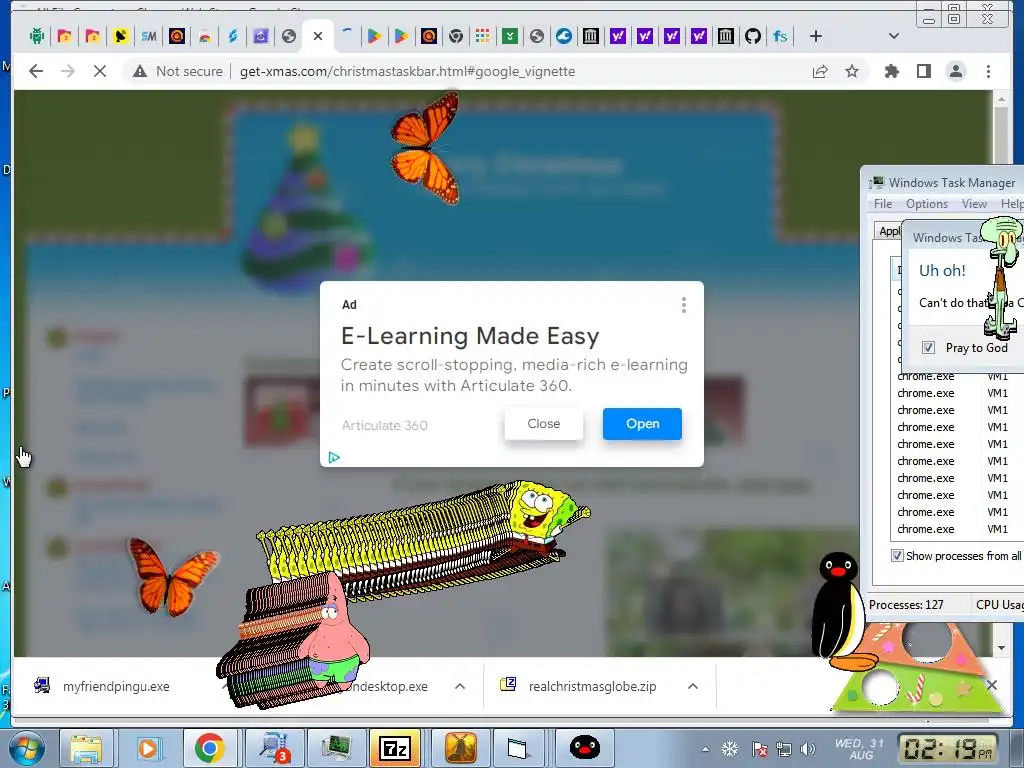The image size is (1024, 768).
Task: Open the SM favicon tab
Action: click(x=149, y=37)
